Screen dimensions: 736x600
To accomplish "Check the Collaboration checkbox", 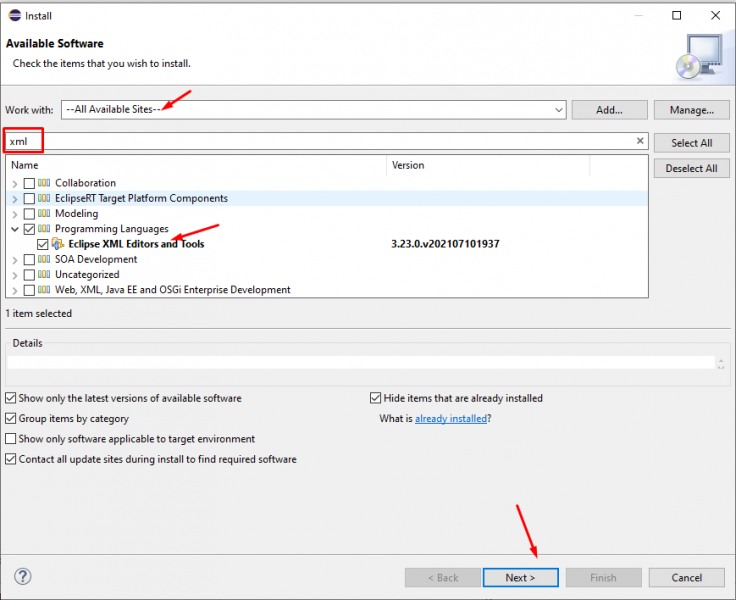I will click(29, 183).
